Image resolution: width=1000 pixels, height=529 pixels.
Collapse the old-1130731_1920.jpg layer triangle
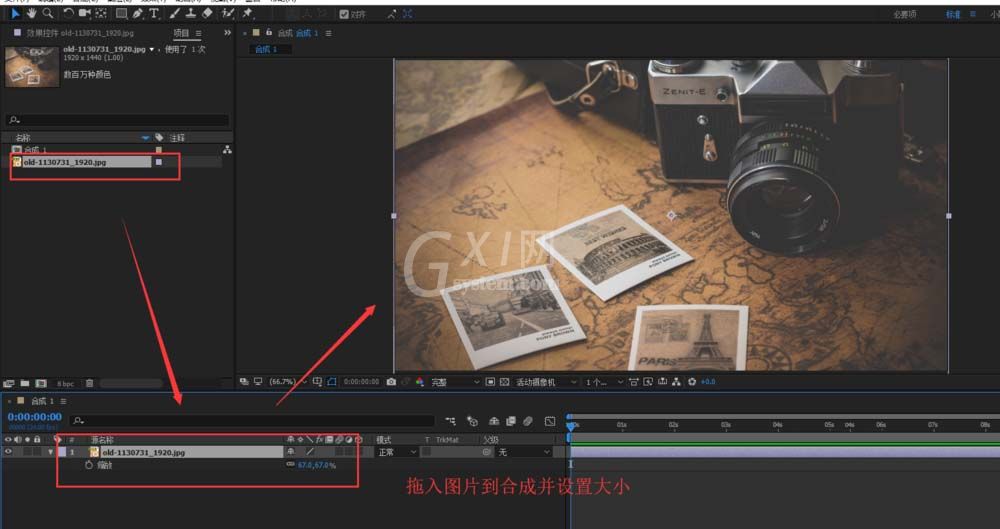50,452
